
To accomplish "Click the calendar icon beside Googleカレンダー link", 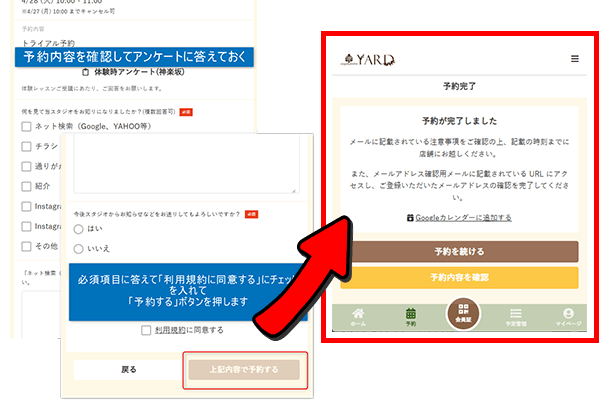I will [x=410, y=218].
